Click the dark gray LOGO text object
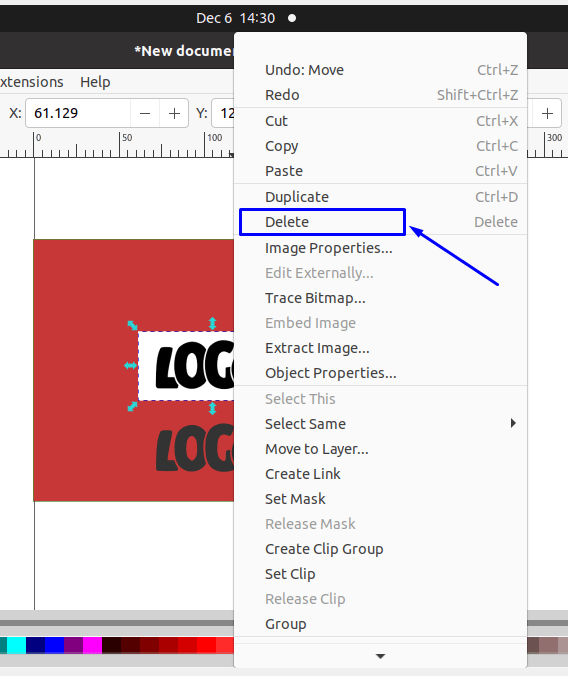The image size is (568, 676). (195, 448)
